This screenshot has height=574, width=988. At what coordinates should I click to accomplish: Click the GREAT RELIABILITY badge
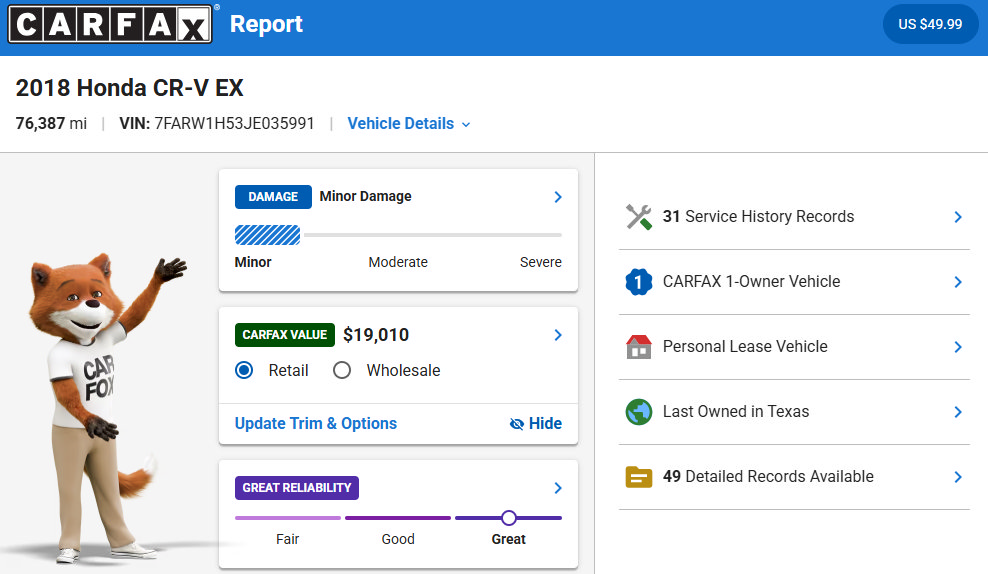coord(297,488)
